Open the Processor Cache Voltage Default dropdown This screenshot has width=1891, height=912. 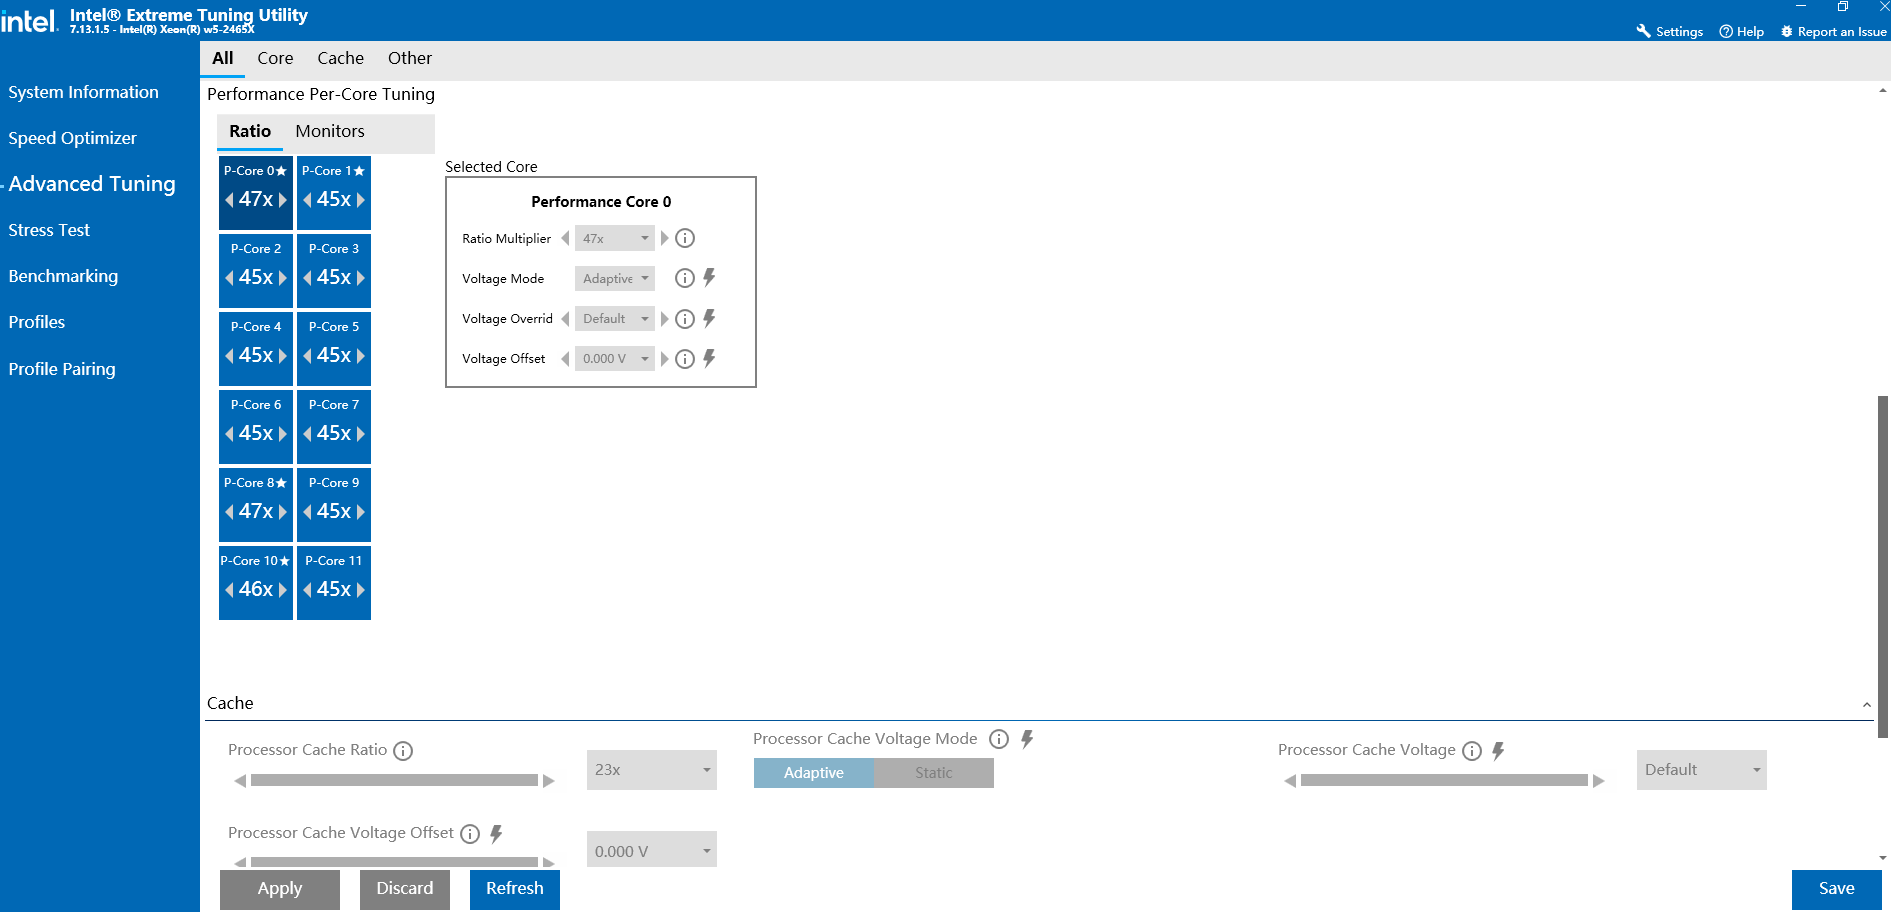1700,769
